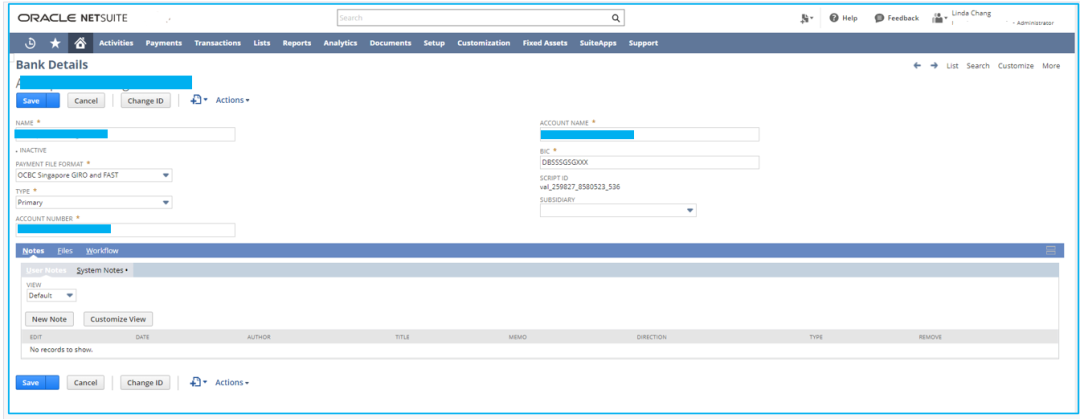The image size is (1080, 419).
Task: Click the Oracle NetSuite logo
Action: point(72,18)
